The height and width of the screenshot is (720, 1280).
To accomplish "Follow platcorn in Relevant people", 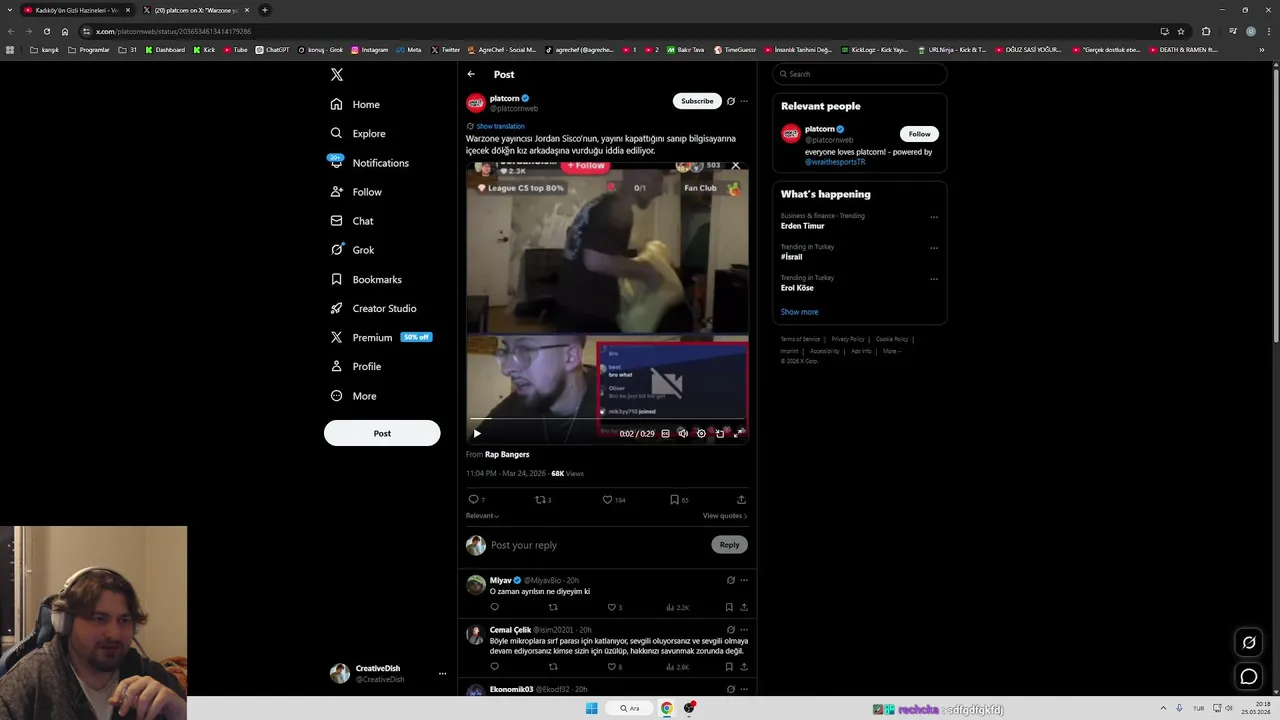I will tap(919, 134).
